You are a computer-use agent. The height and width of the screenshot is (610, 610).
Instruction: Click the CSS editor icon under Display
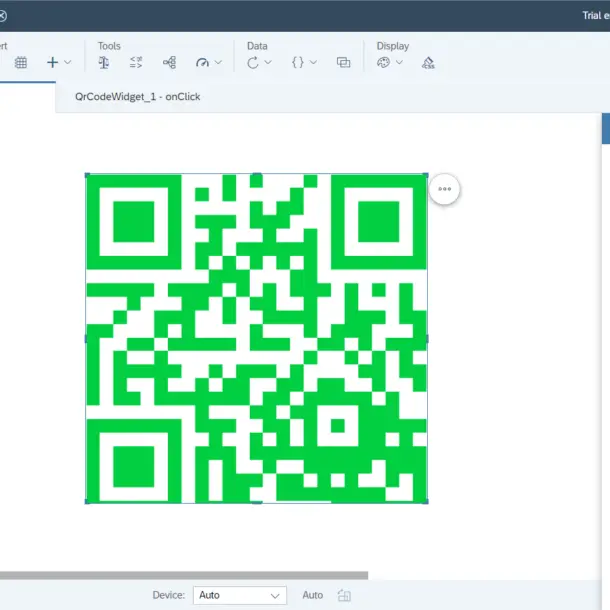pos(428,63)
